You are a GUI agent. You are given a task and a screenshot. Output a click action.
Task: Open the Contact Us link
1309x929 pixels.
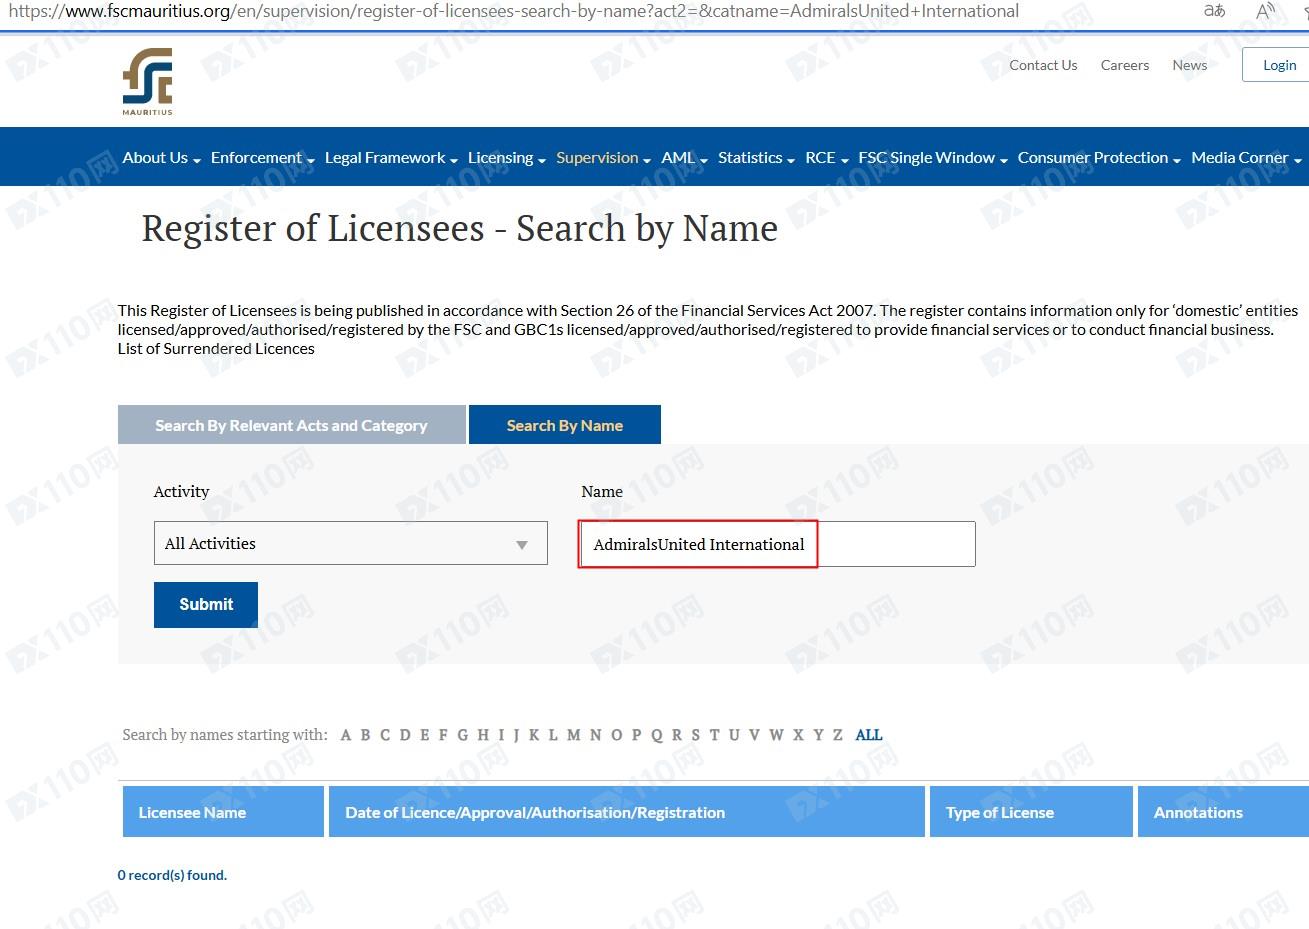click(1043, 65)
